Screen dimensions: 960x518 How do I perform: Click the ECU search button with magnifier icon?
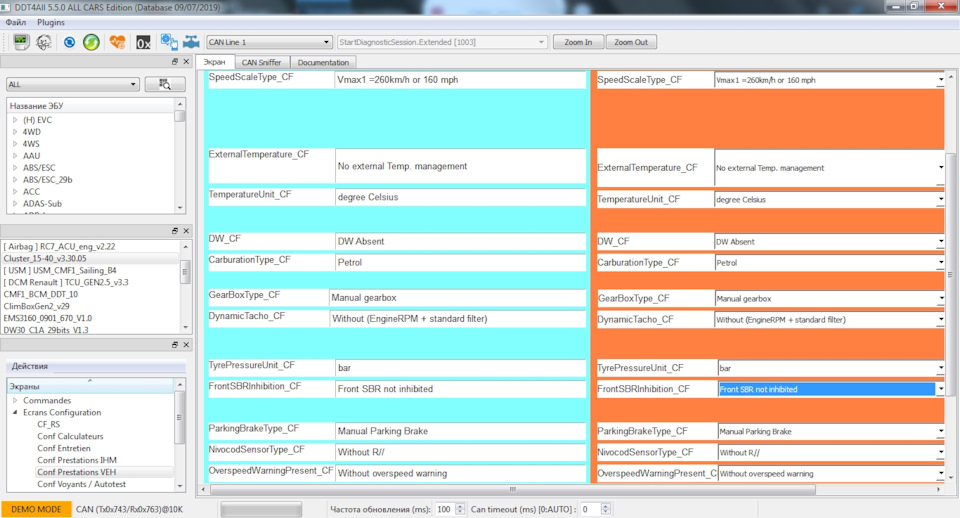(x=165, y=84)
